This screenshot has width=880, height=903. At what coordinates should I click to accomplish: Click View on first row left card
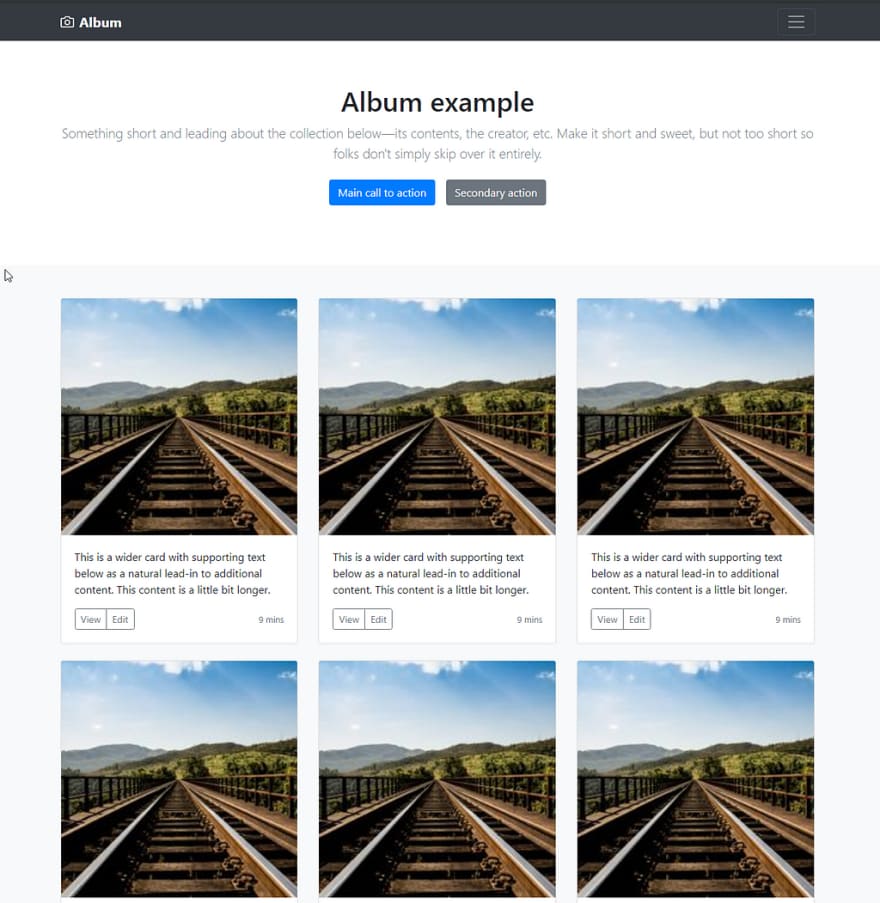(90, 619)
